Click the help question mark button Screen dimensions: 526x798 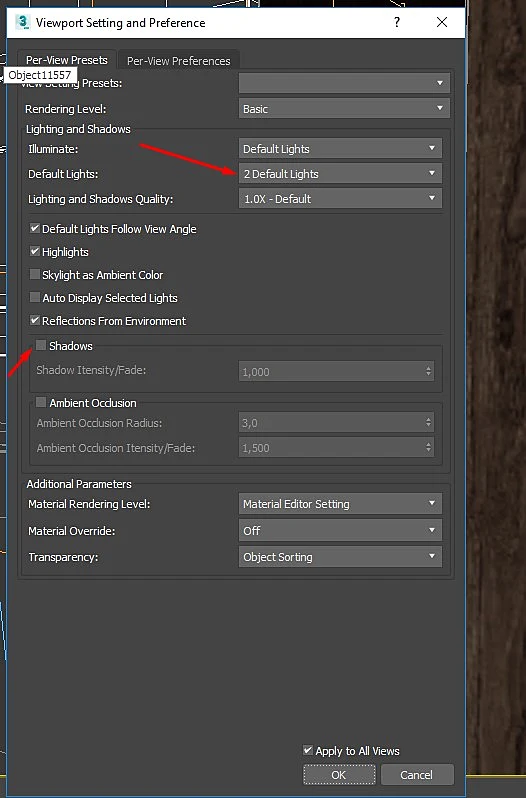[397, 22]
